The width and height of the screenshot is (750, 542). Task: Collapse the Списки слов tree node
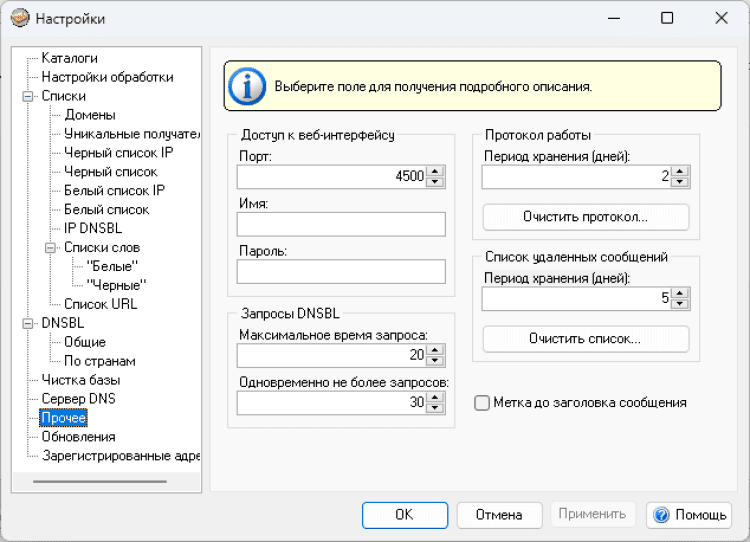tap(50, 247)
